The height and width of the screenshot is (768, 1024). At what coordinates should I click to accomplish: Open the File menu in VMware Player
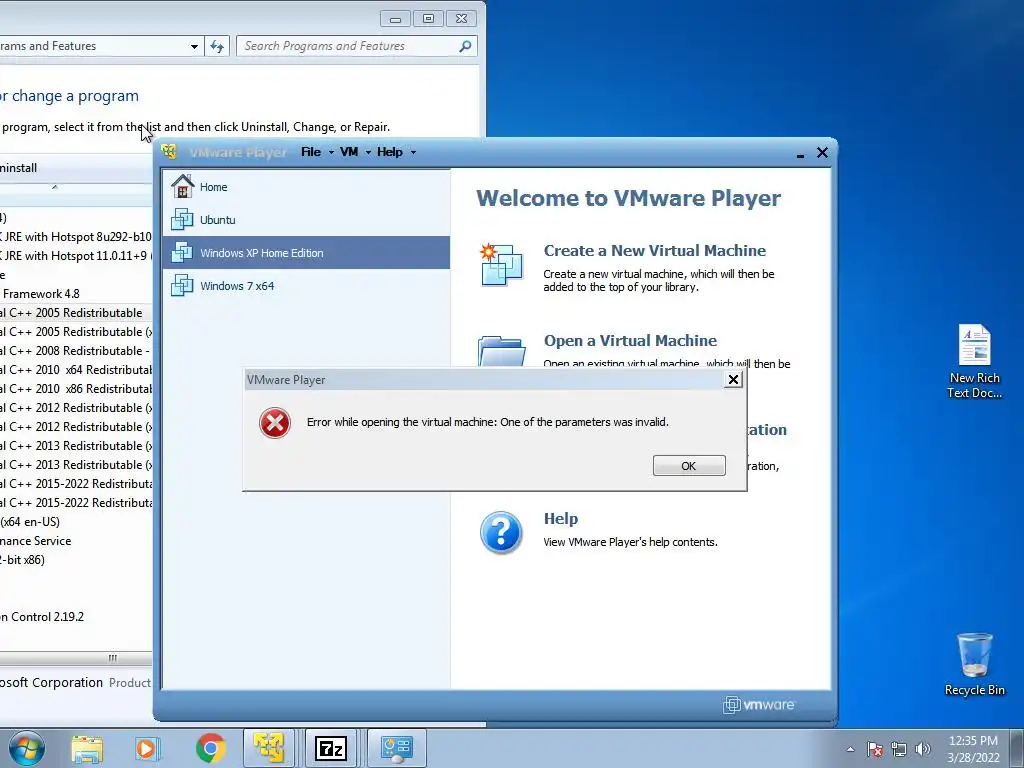click(x=311, y=152)
